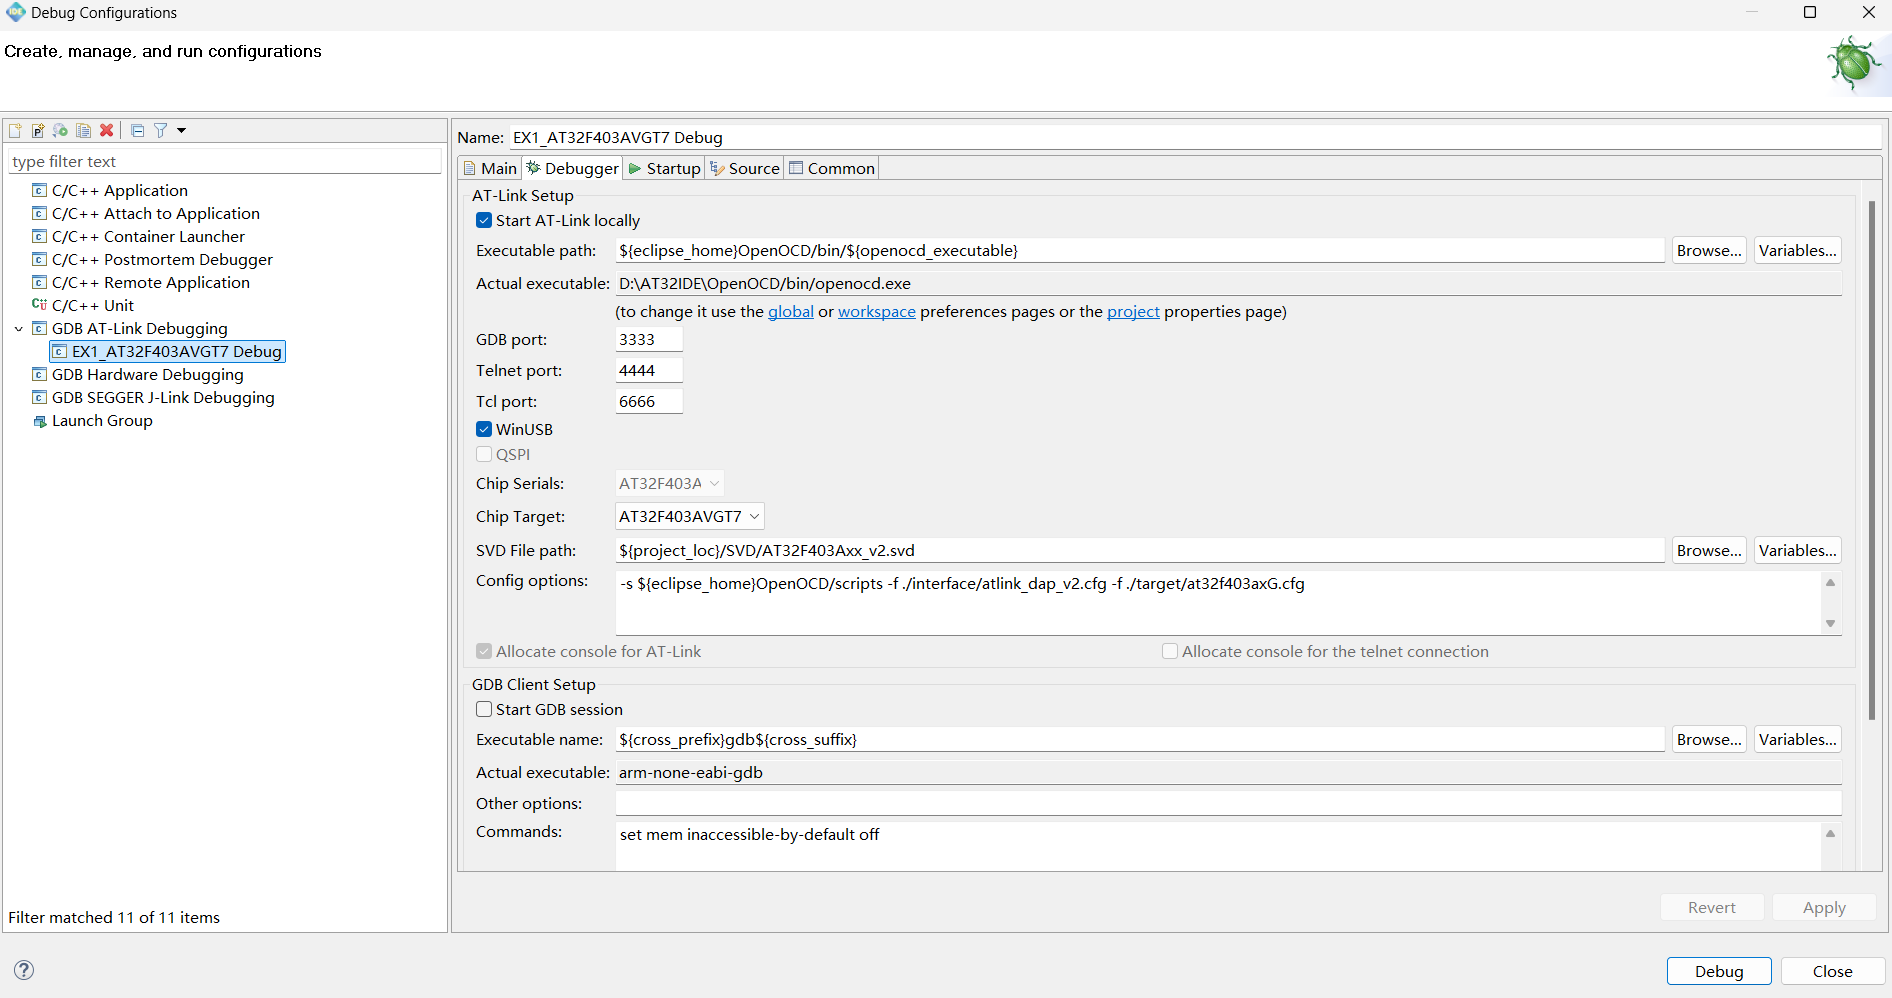Switch to the Source tab
The width and height of the screenshot is (1892, 998).
[745, 168]
